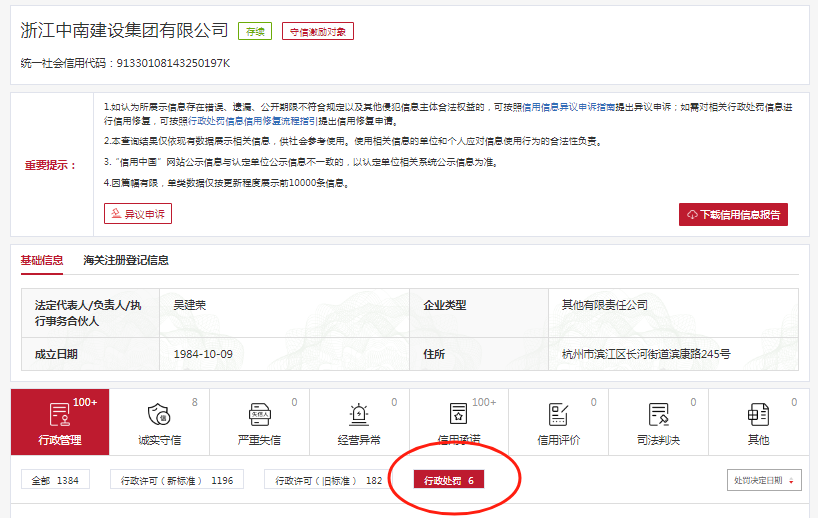Screen dimensions: 818x518
Task: Click the company name 浙江中南建设集团有限公司
Action: pyautogui.click(x=124, y=30)
